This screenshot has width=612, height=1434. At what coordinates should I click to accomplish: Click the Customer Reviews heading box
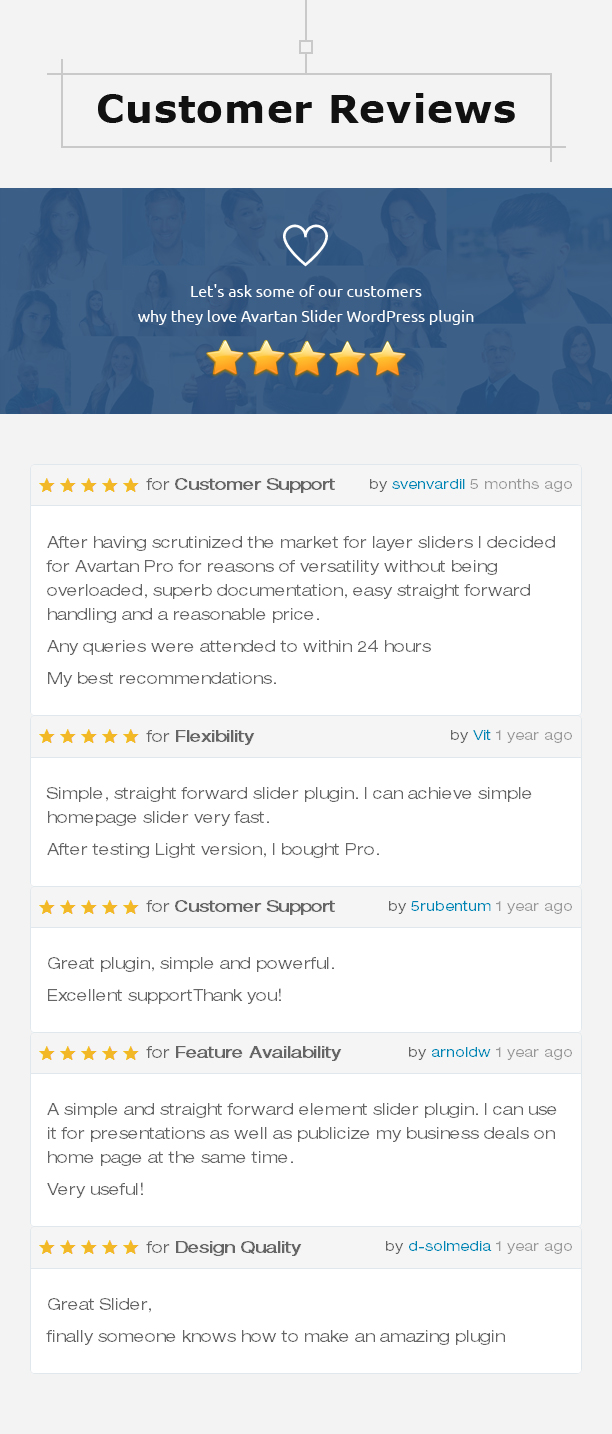point(306,110)
